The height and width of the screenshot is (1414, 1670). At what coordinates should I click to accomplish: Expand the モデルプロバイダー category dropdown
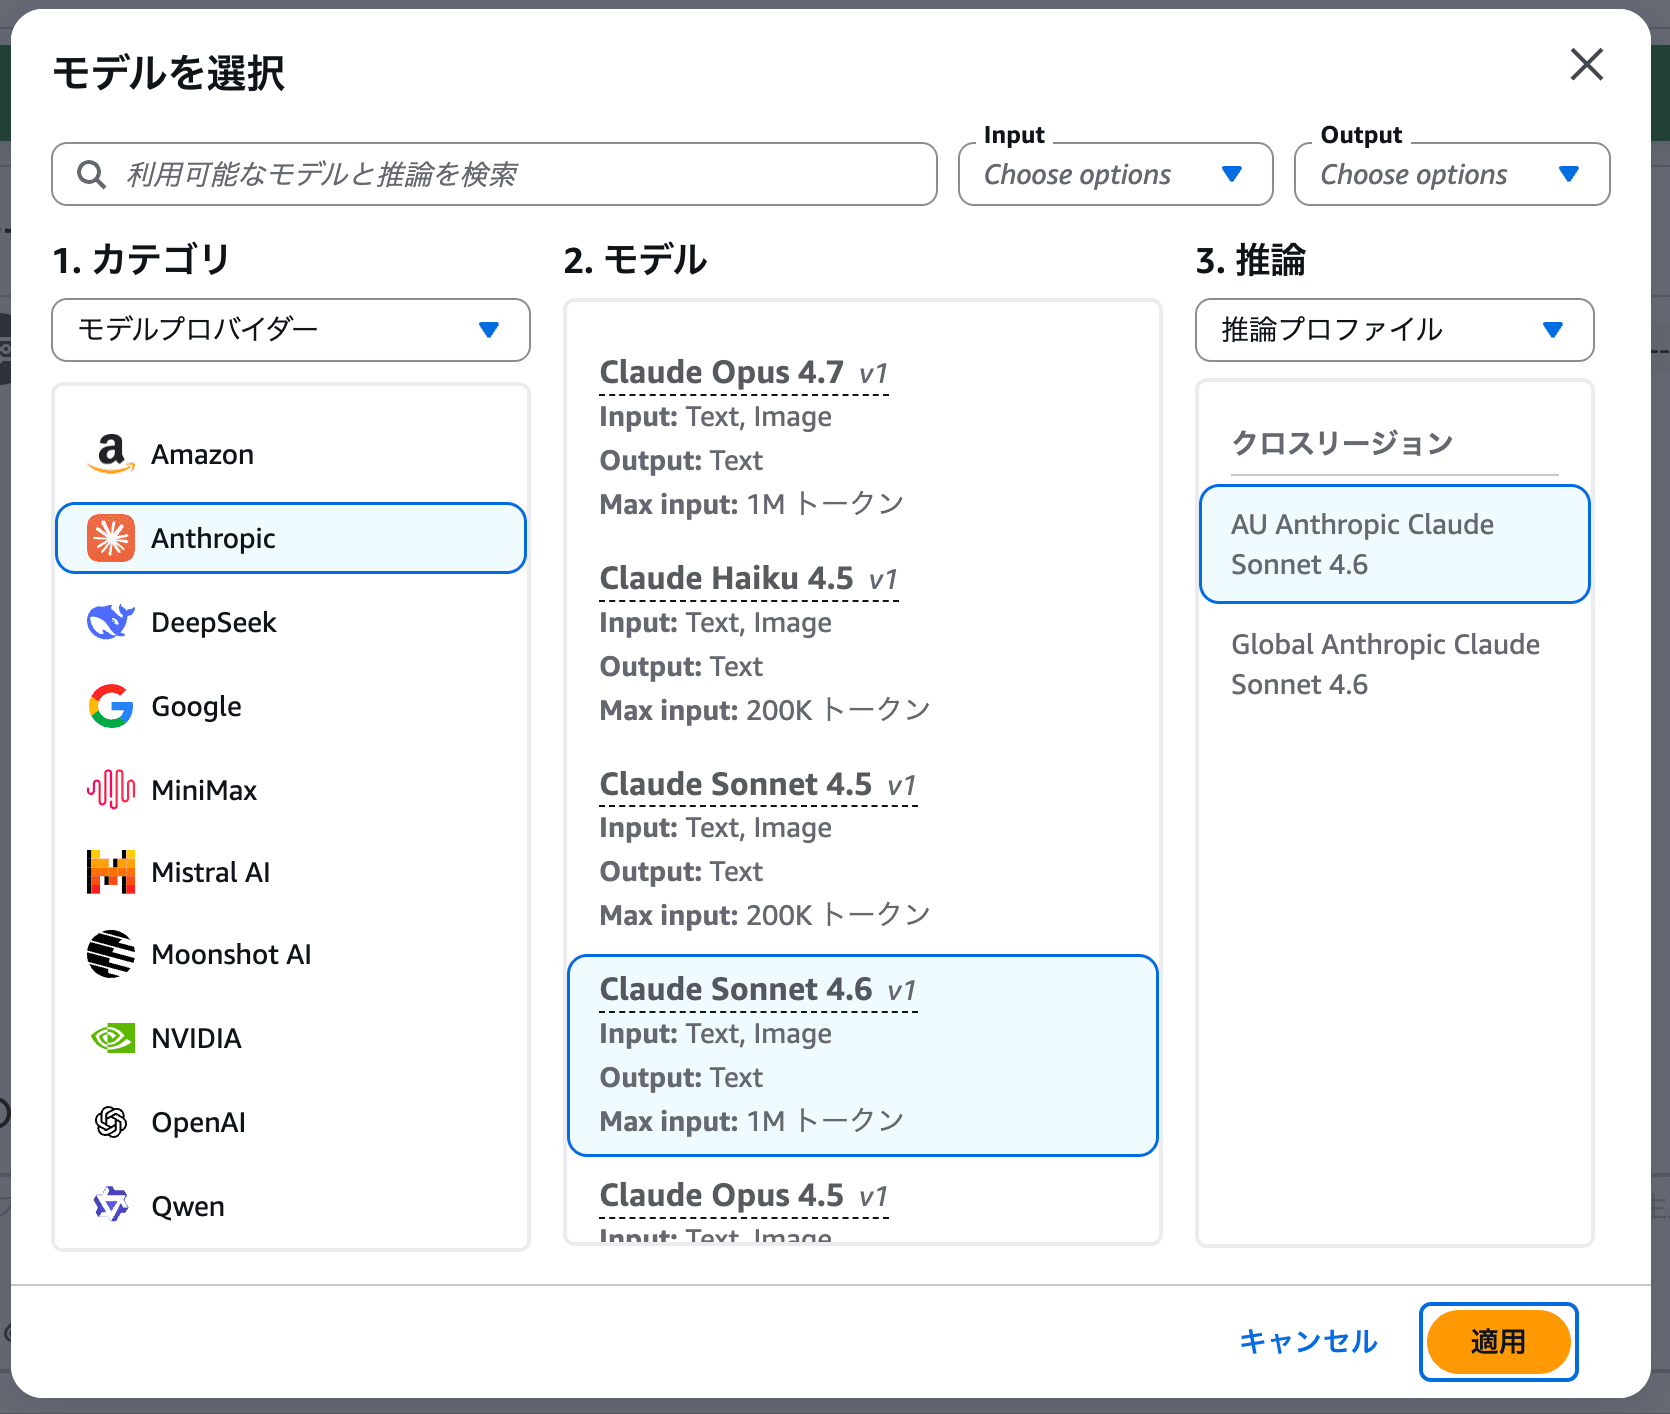click(x=291, y=330)
